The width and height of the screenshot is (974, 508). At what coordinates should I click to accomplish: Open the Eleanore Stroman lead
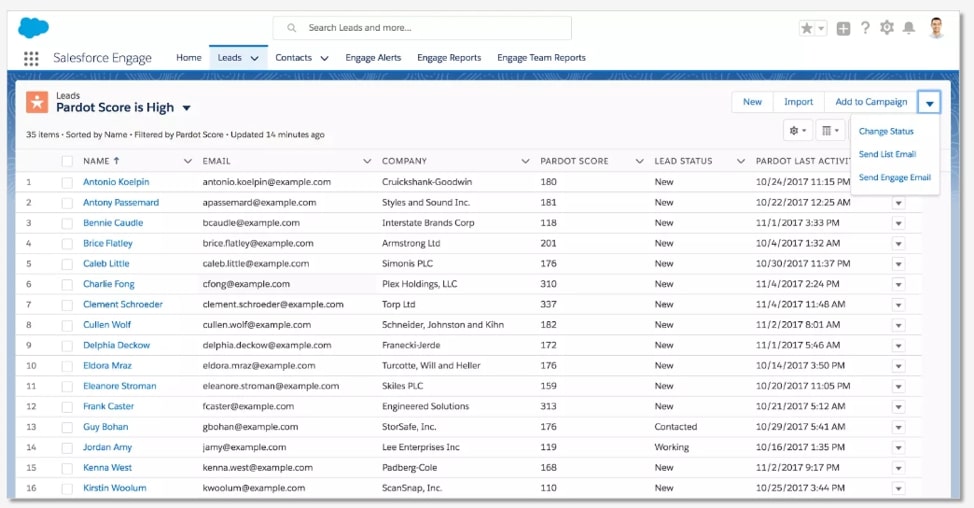pos(120,386)
